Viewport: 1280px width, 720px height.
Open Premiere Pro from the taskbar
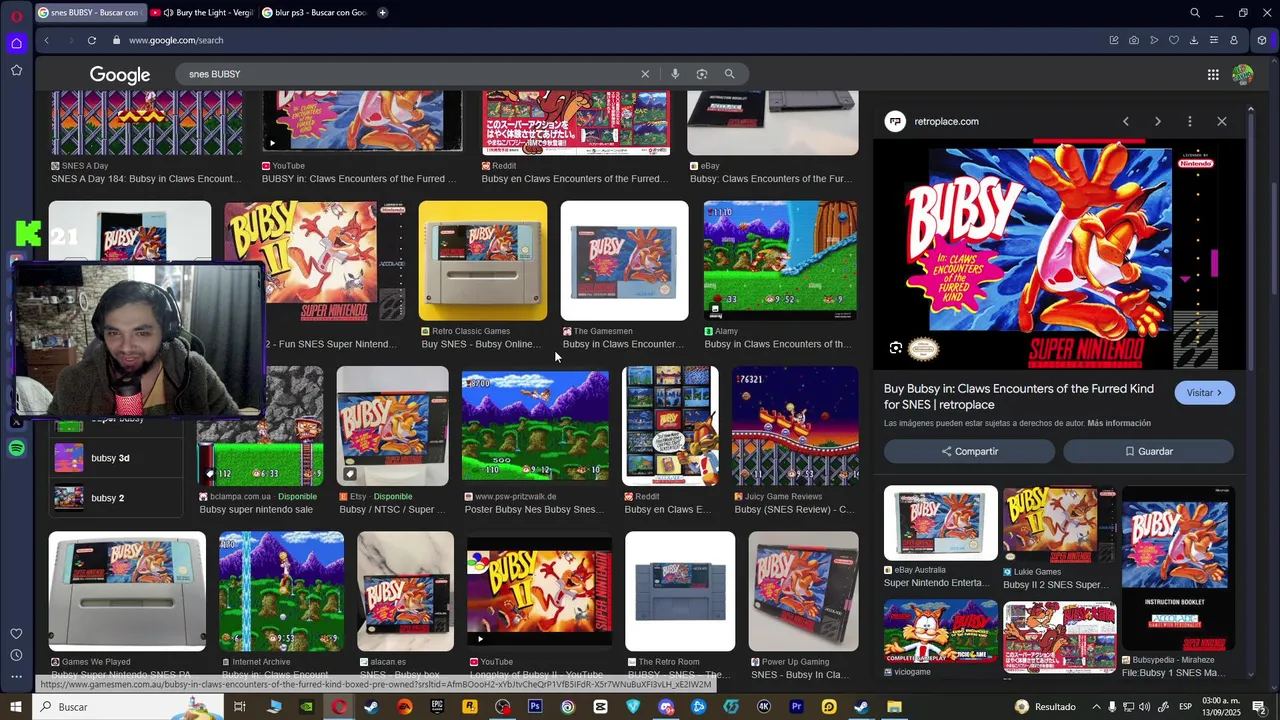[x=796, y=707]
